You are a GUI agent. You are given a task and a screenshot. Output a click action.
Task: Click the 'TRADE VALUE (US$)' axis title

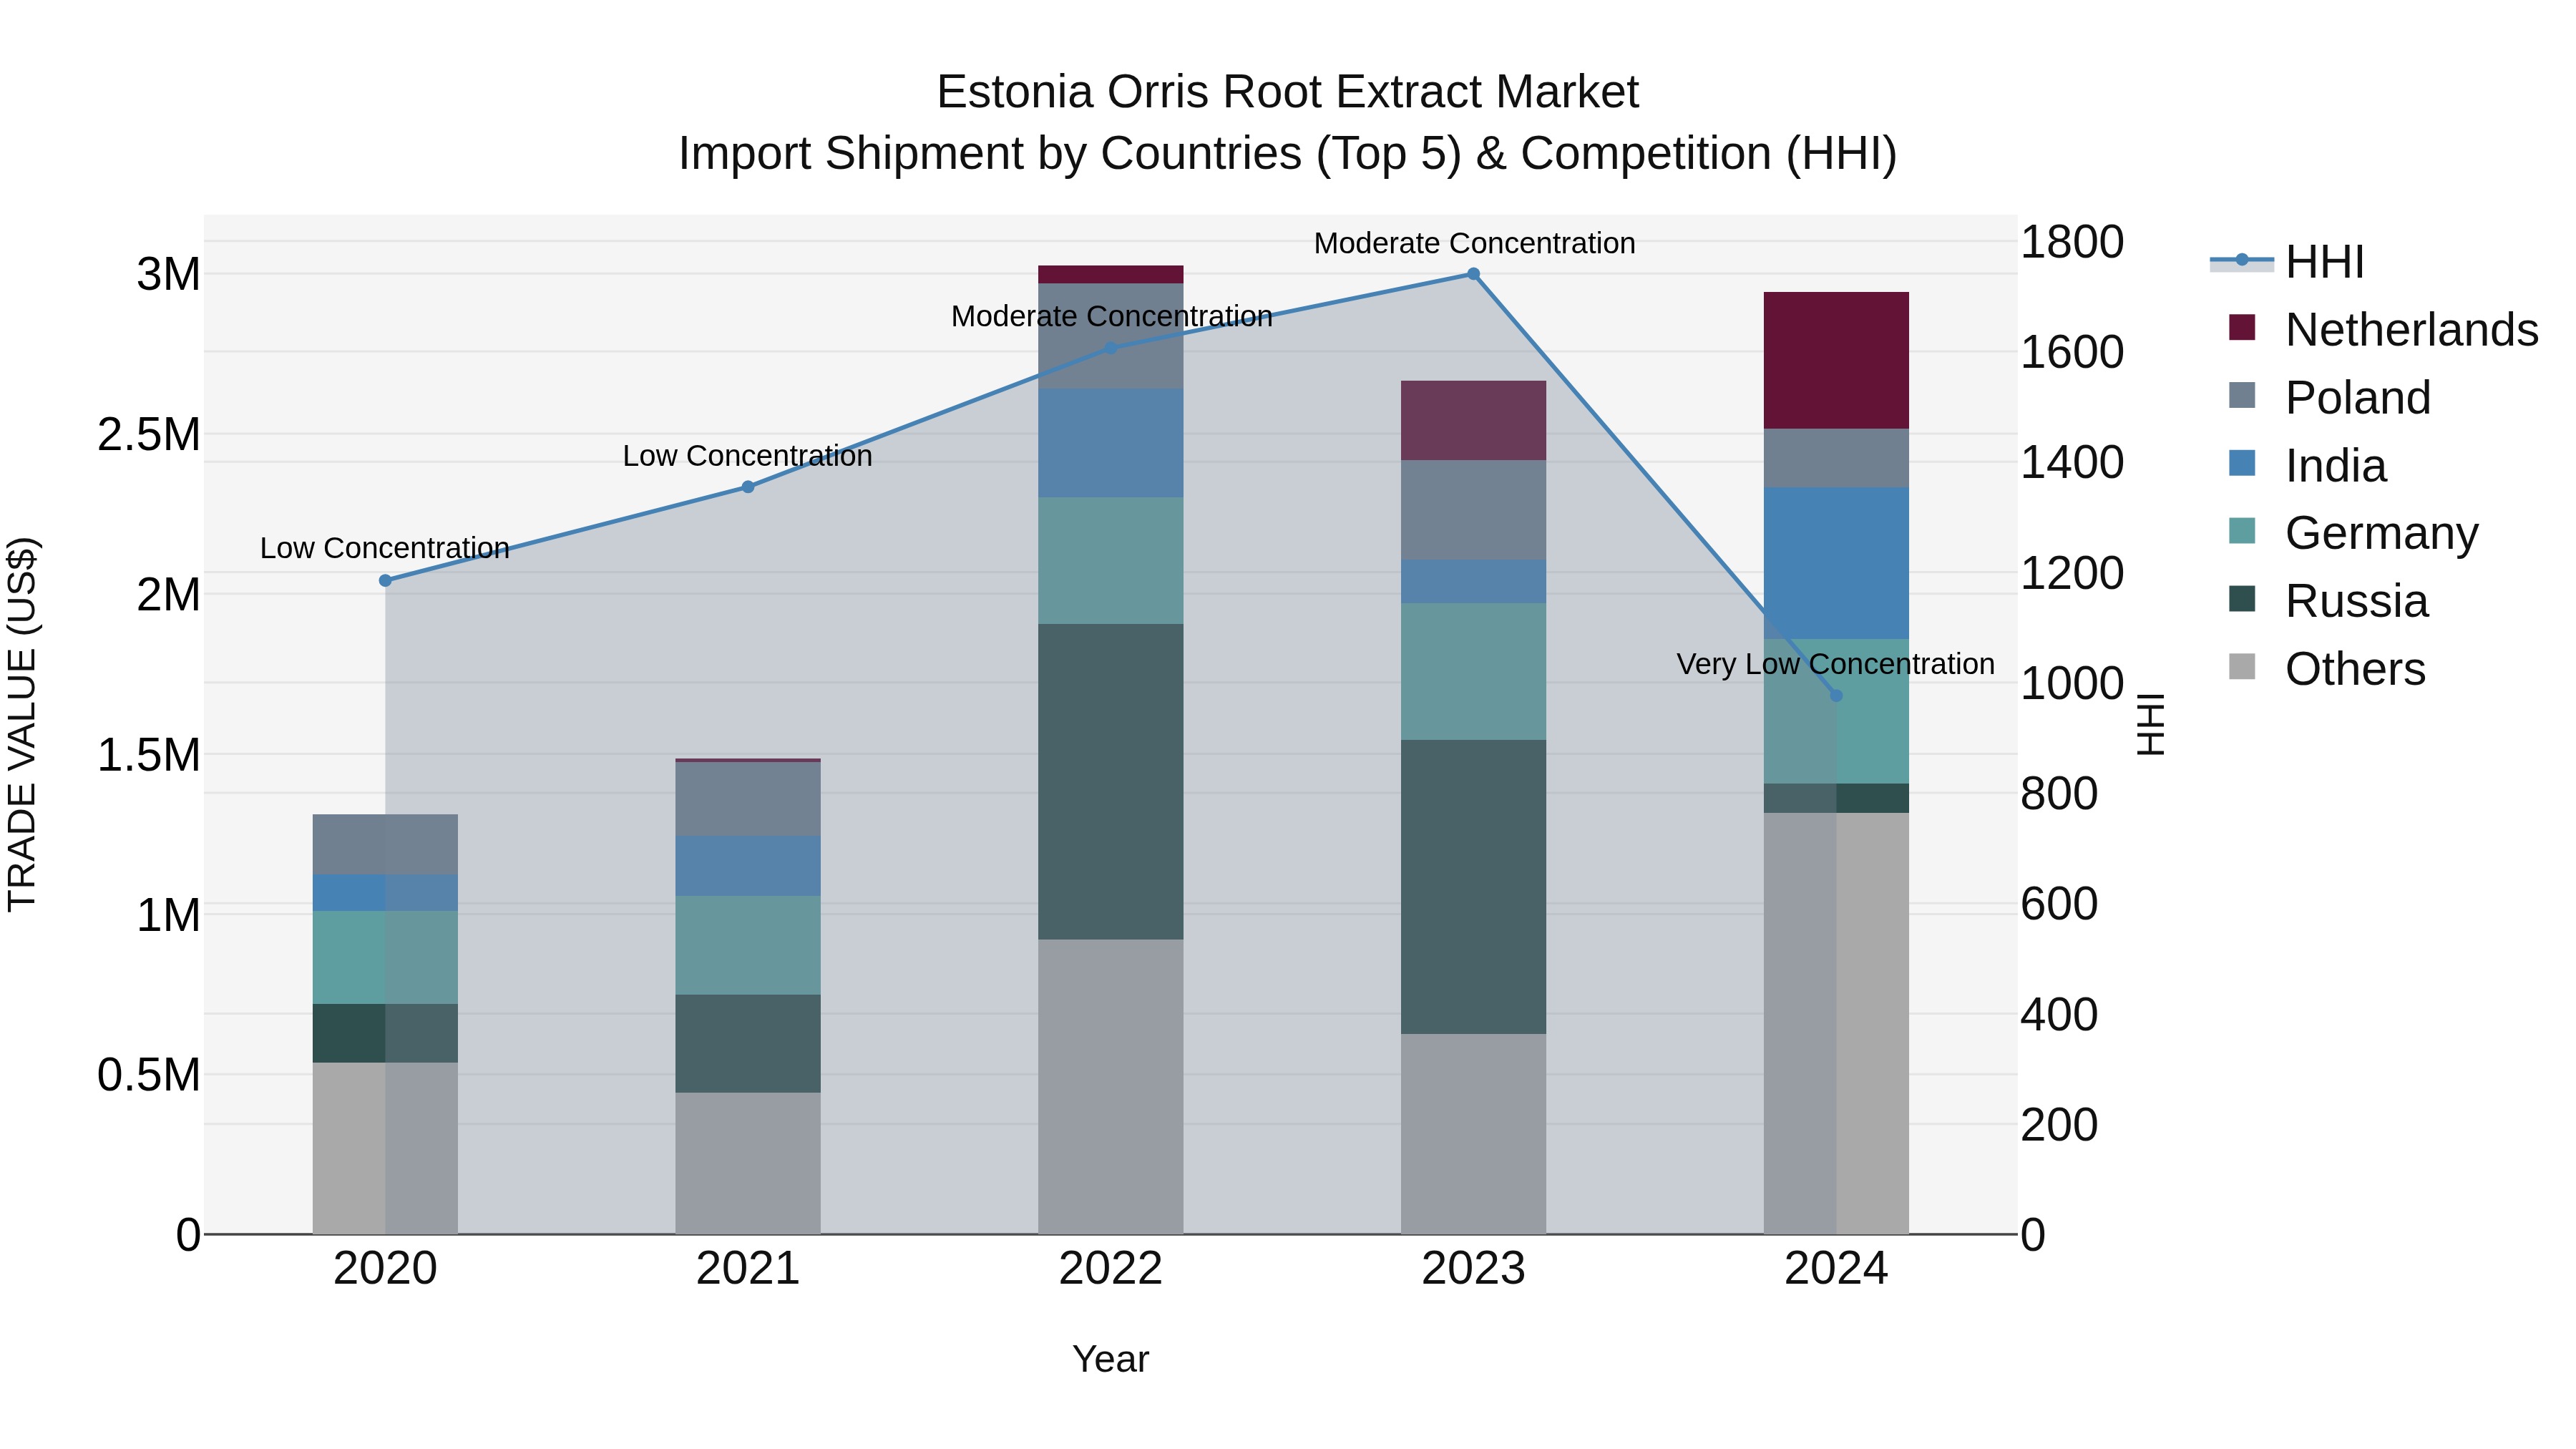pos(22,724)
